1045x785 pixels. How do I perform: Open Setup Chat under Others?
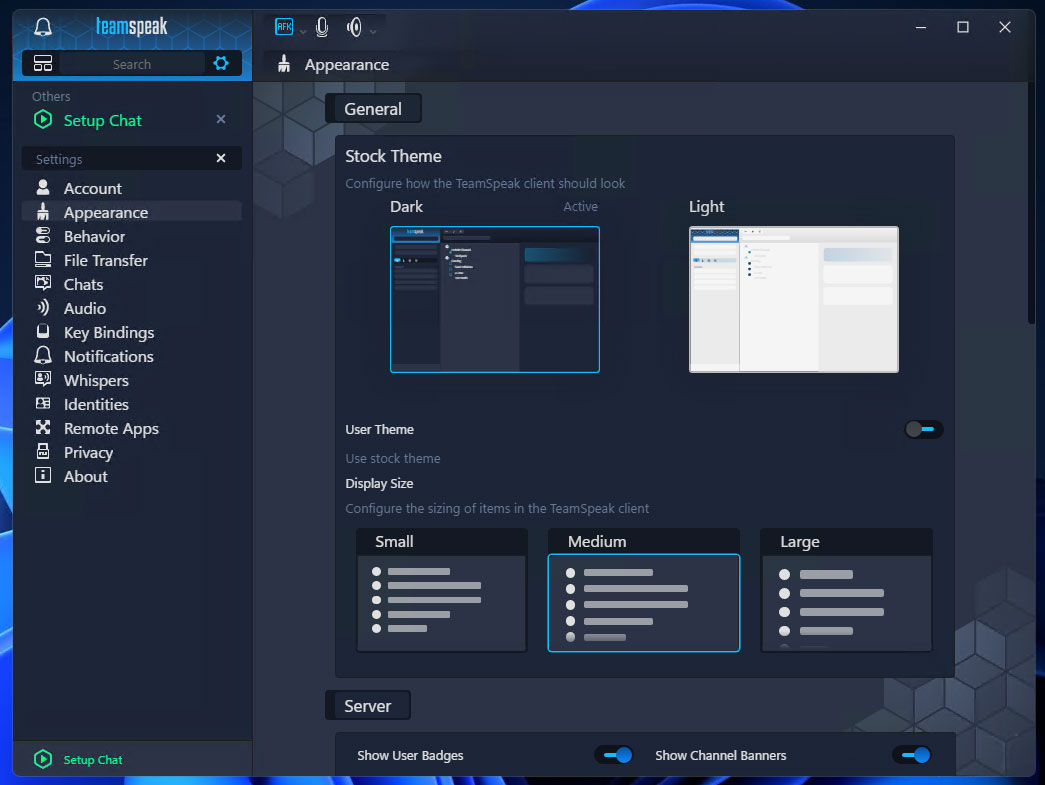point(103,120)
